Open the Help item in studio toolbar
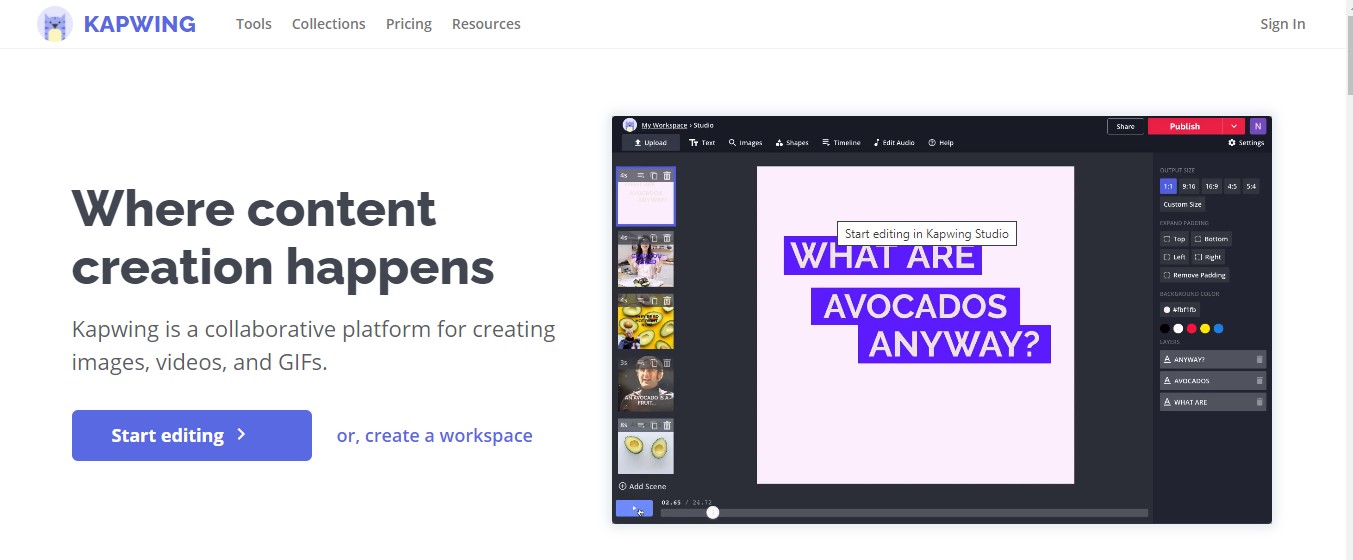Image resolution: width=1353 pixels, height=560 pixels. click(941, 143)
